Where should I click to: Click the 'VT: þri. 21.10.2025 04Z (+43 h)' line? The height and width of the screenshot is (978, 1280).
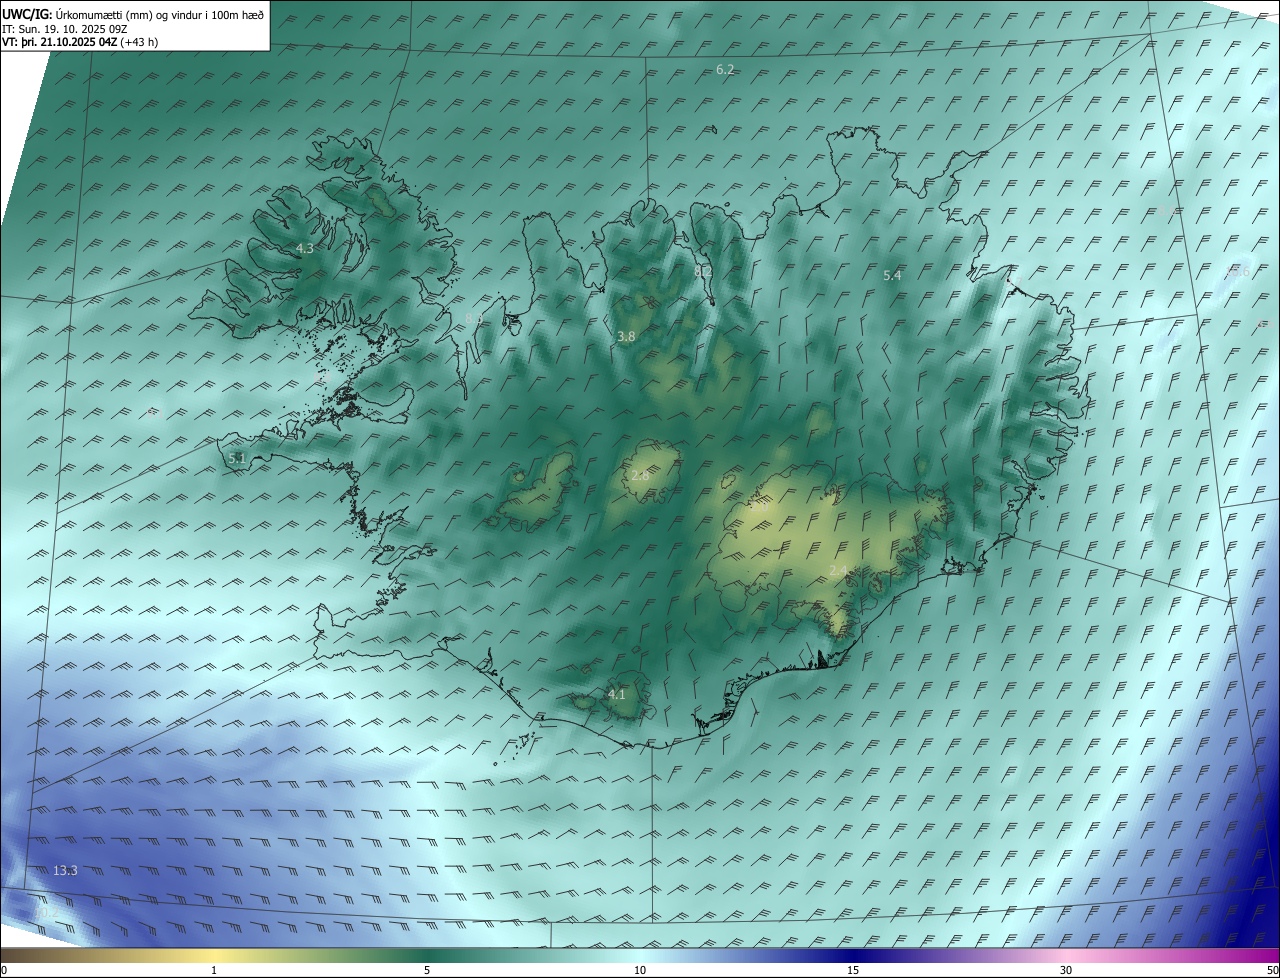(80, 42)
